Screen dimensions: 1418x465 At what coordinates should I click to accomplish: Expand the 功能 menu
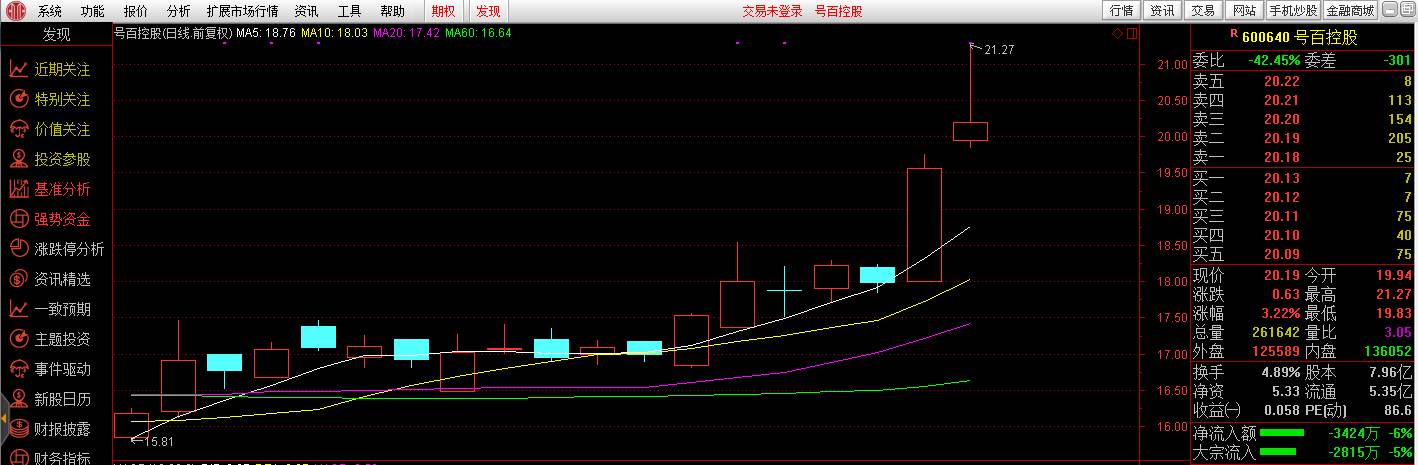(92, 11)
